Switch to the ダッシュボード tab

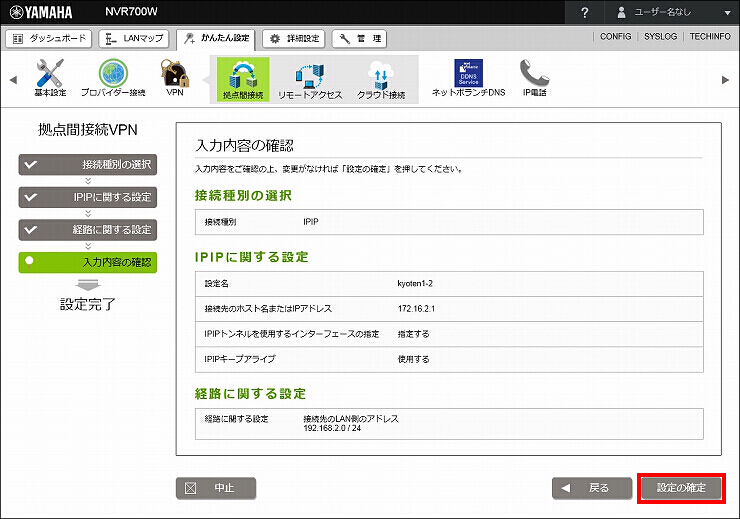click(49, 39)
